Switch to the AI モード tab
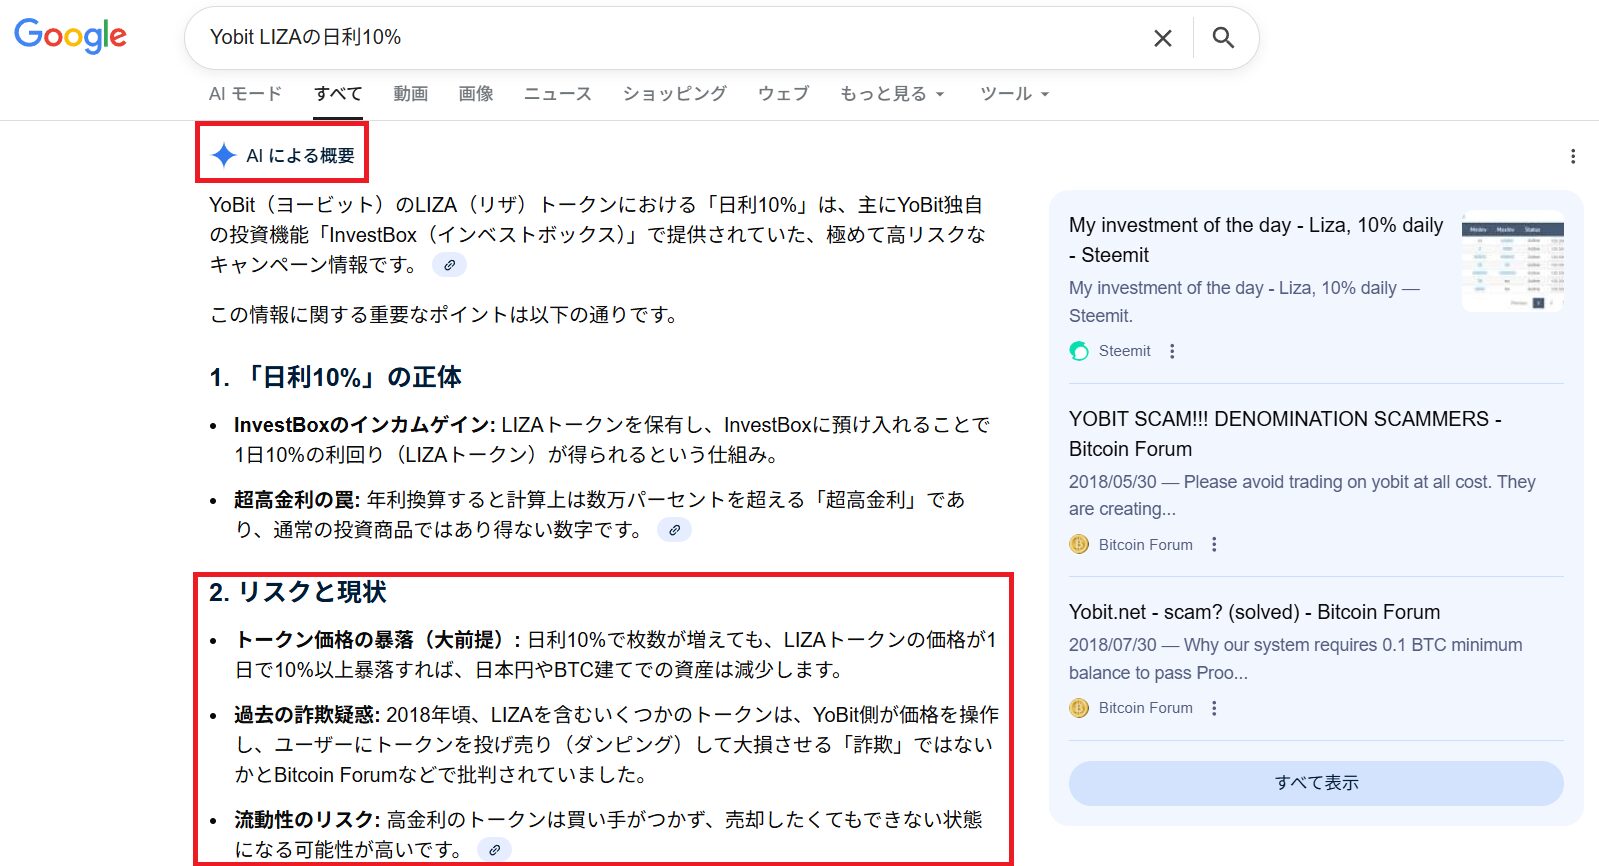Viewport: 1599px width, 866px height. click(x=245, y=94)
